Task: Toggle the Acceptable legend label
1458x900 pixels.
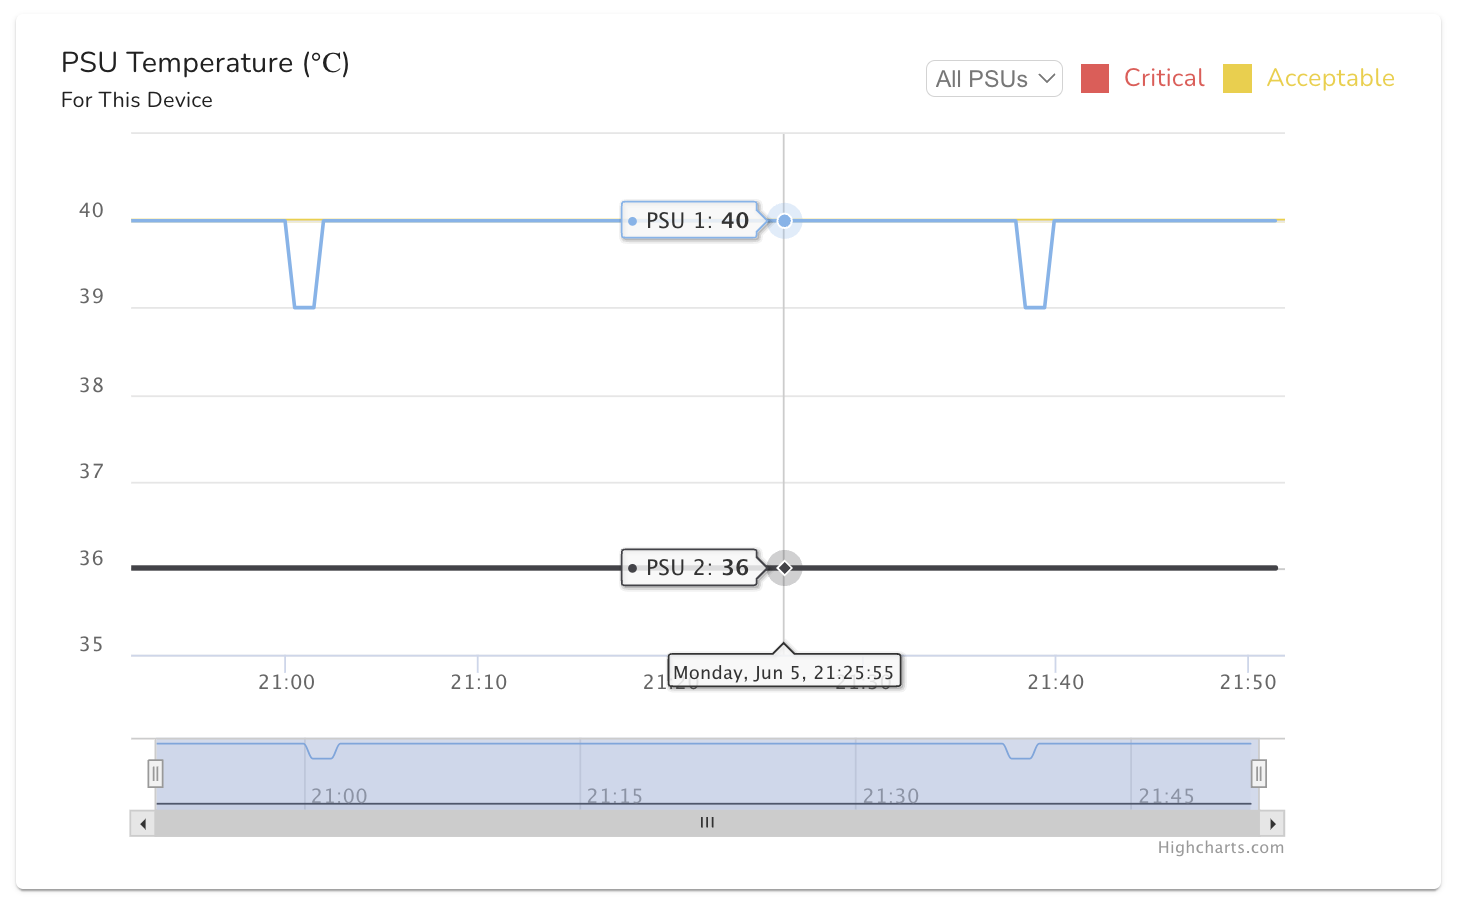Action: pos(1330,78)
